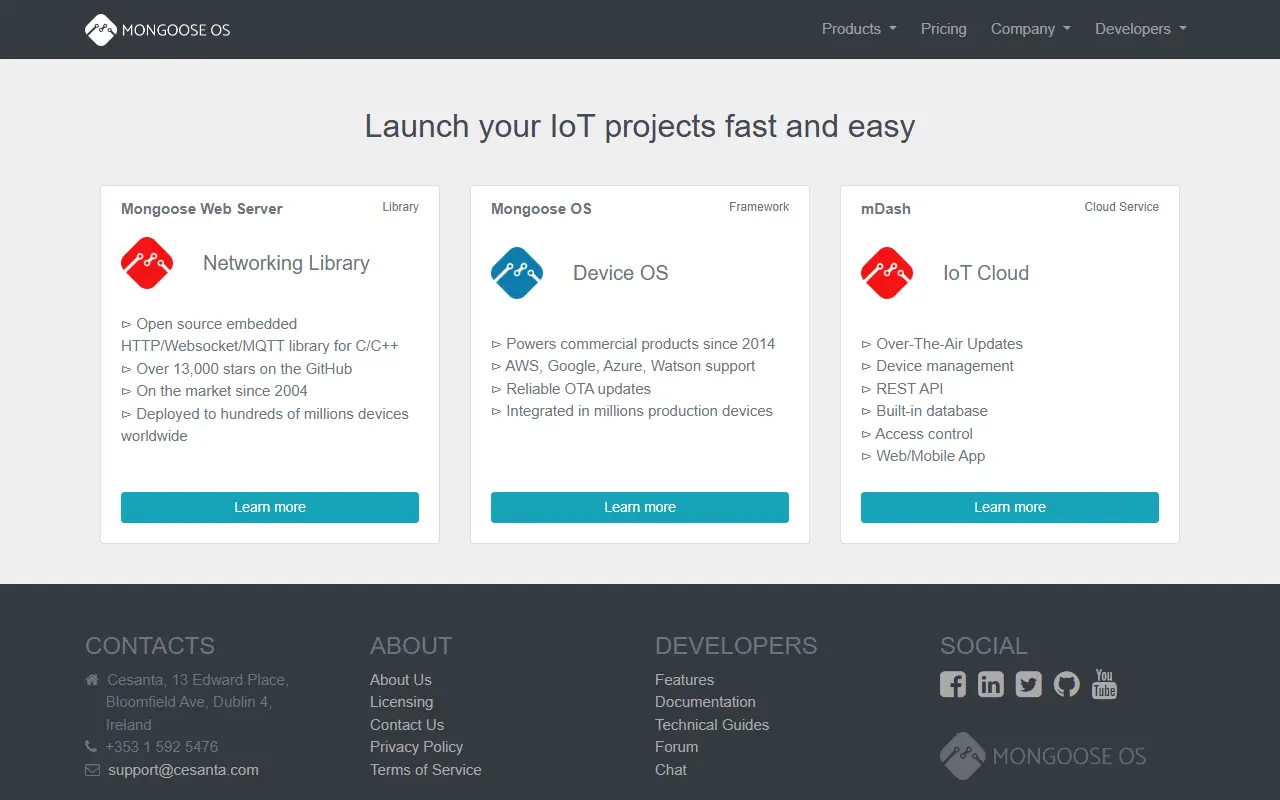Image resolution: width=1280 pixels, height=800 pixels.
Task: Click the red Networking Library icon
Action: pos(147,263)
